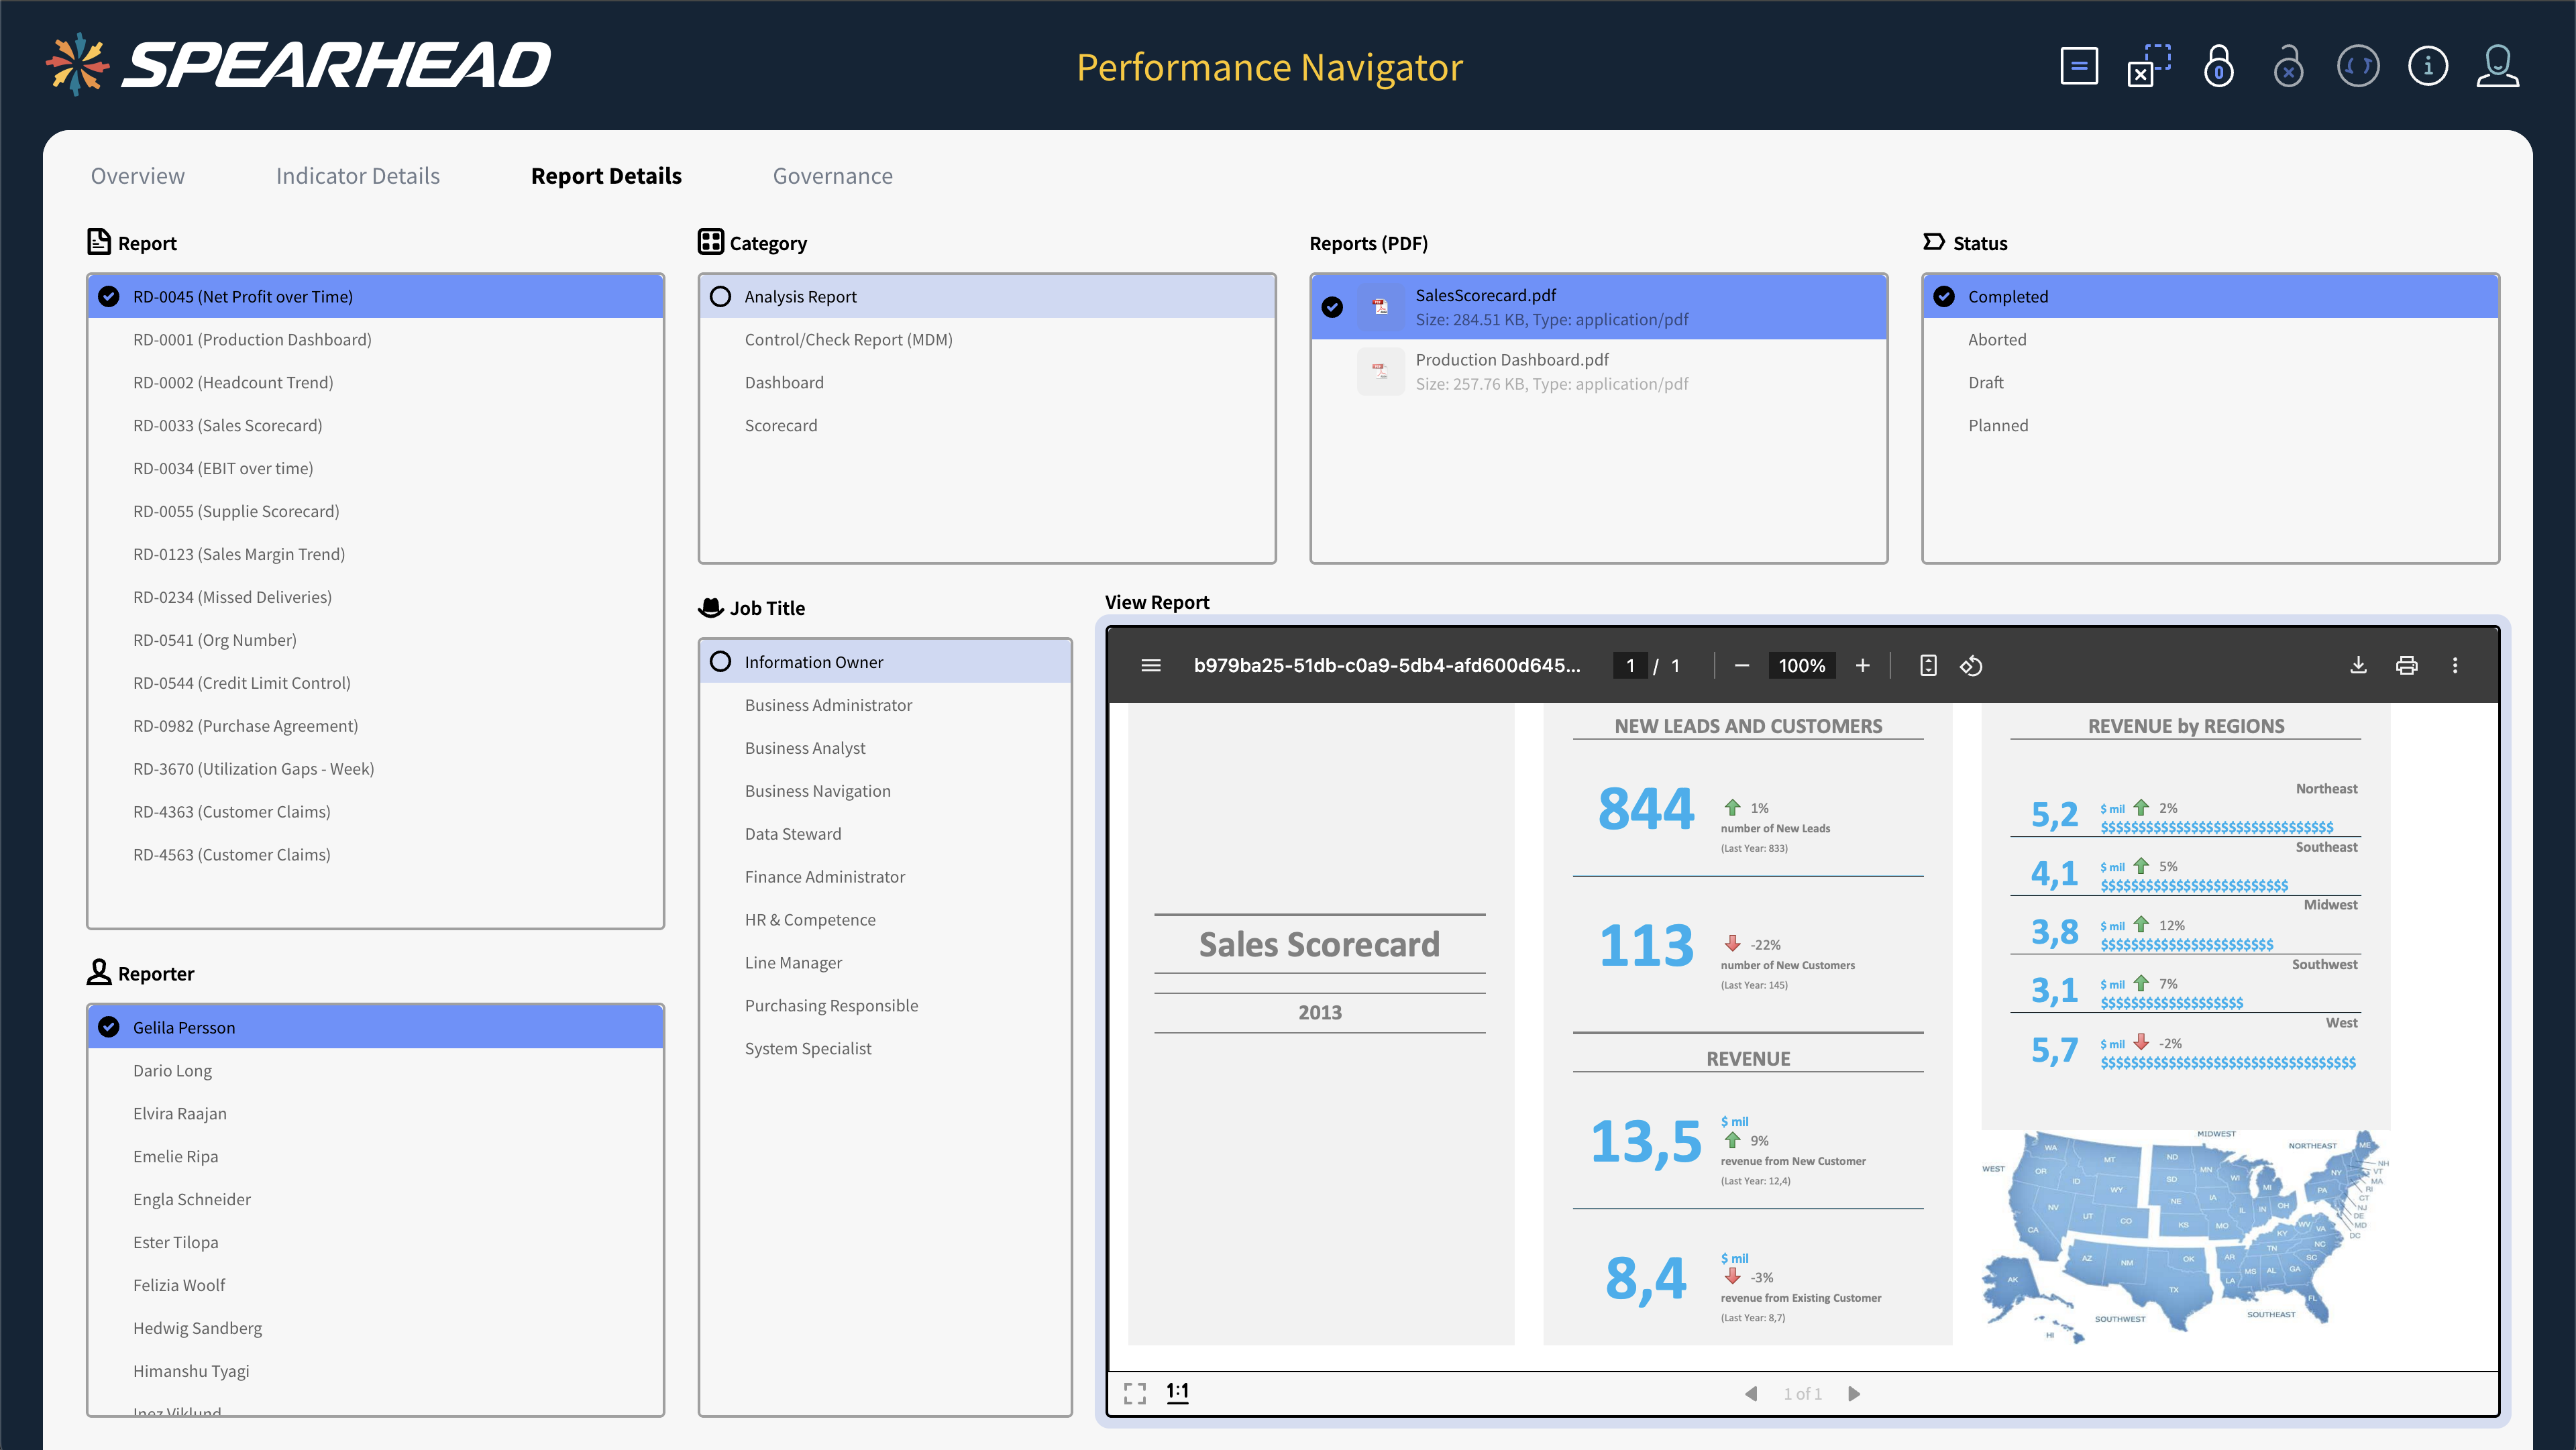2576x1450 pixels.
Task: Clear selections with dashed-box X icon
Action: [x=2148, y=67]
